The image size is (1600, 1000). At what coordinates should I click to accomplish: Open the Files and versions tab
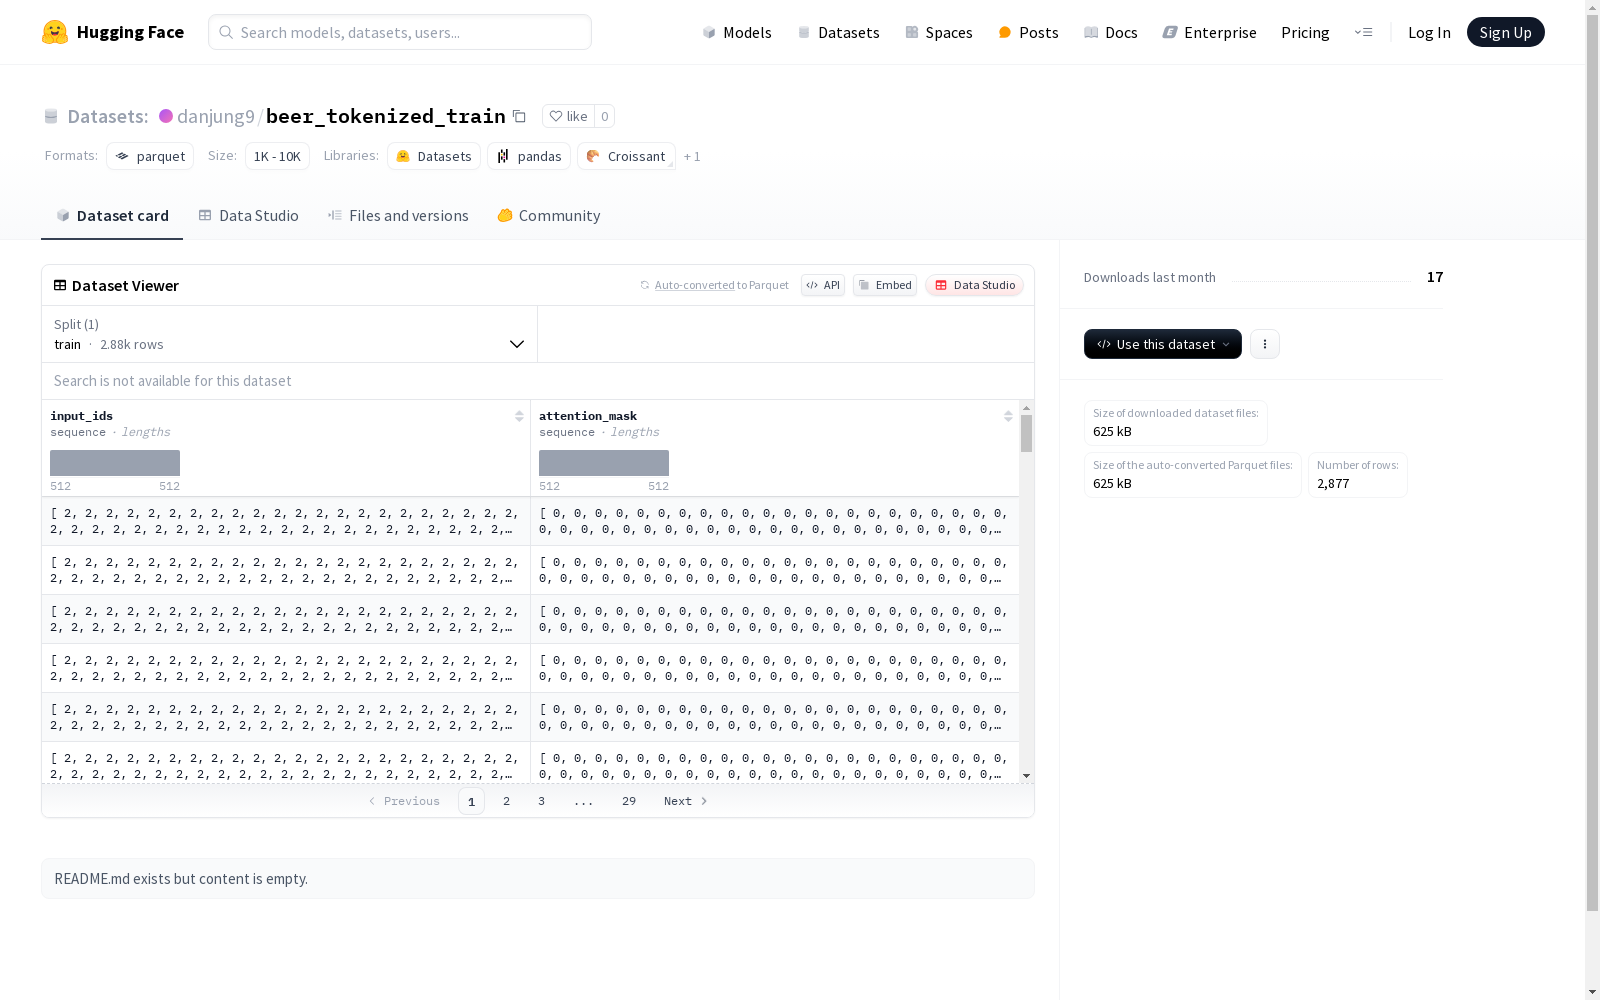point(398,216)
